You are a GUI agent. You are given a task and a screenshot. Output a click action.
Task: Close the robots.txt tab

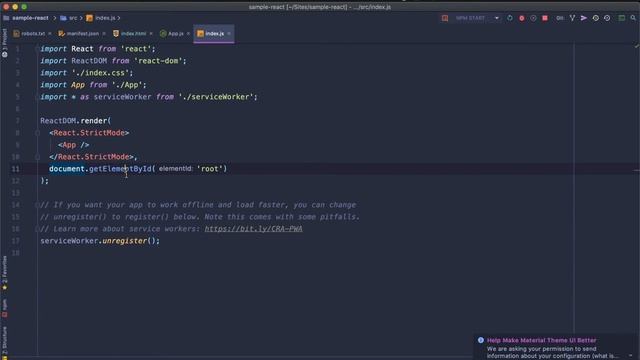click(x=50, y=33)
